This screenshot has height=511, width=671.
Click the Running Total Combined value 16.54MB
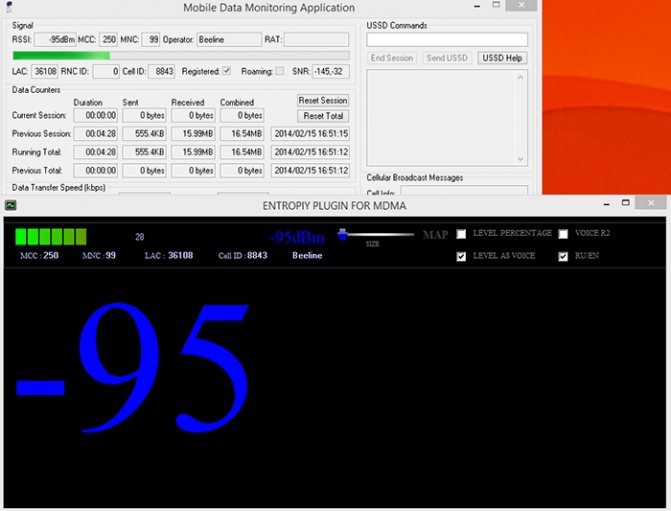(242, 152)
